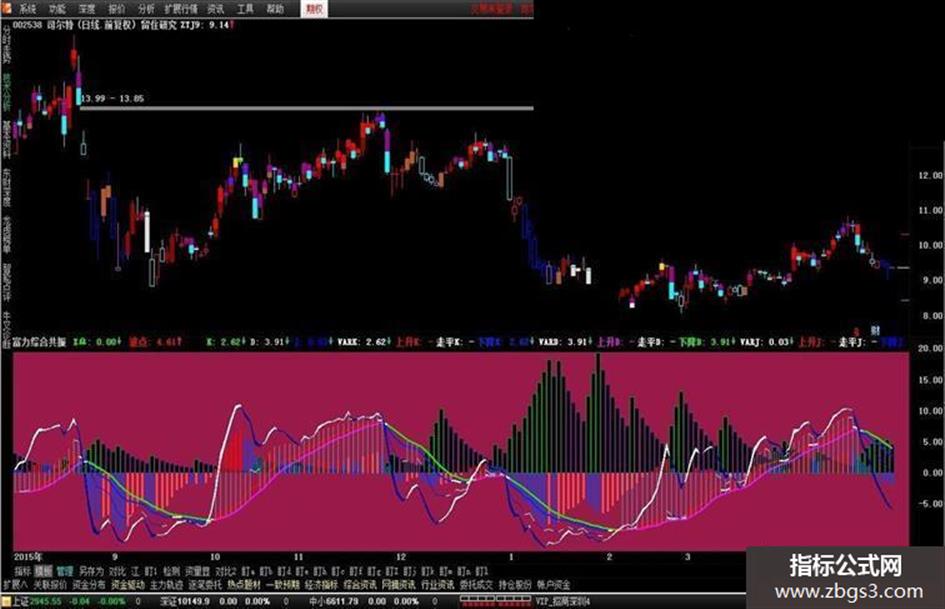Open the 一致预期 tab
Image resolution: width=945 pixels, height=609 pixels.
pos(283,585)
